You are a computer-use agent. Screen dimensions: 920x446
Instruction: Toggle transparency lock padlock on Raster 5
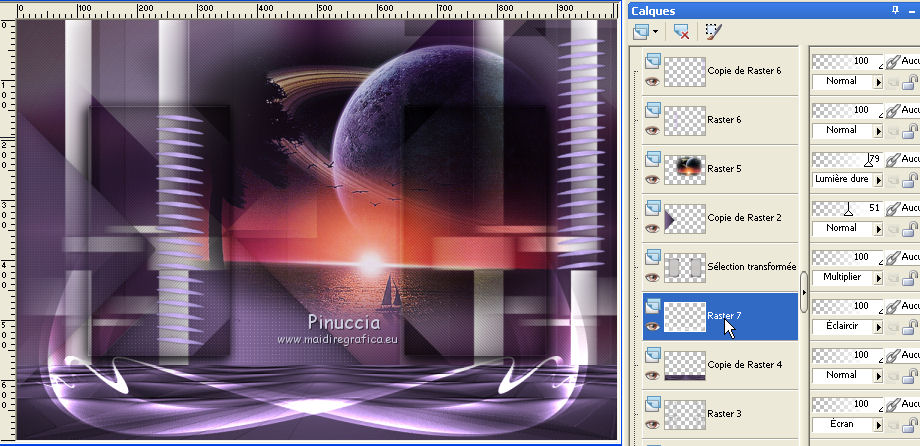click(x=911, y=180)
